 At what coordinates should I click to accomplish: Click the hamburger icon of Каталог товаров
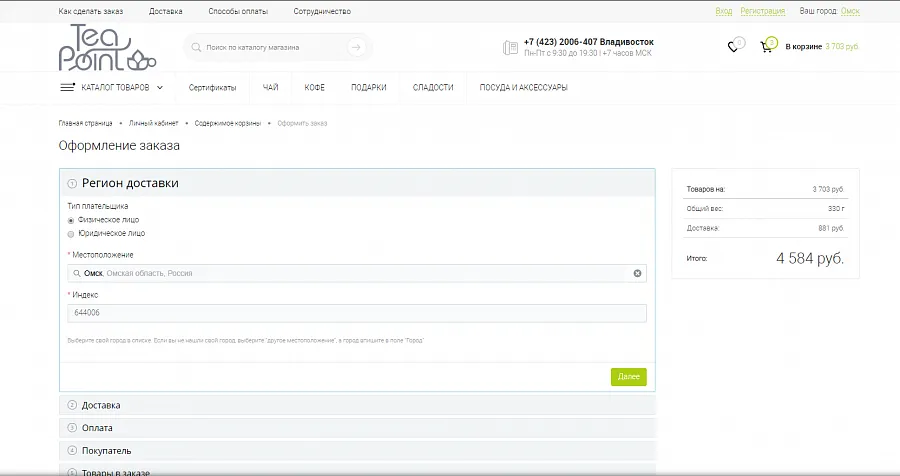[68, 87]
